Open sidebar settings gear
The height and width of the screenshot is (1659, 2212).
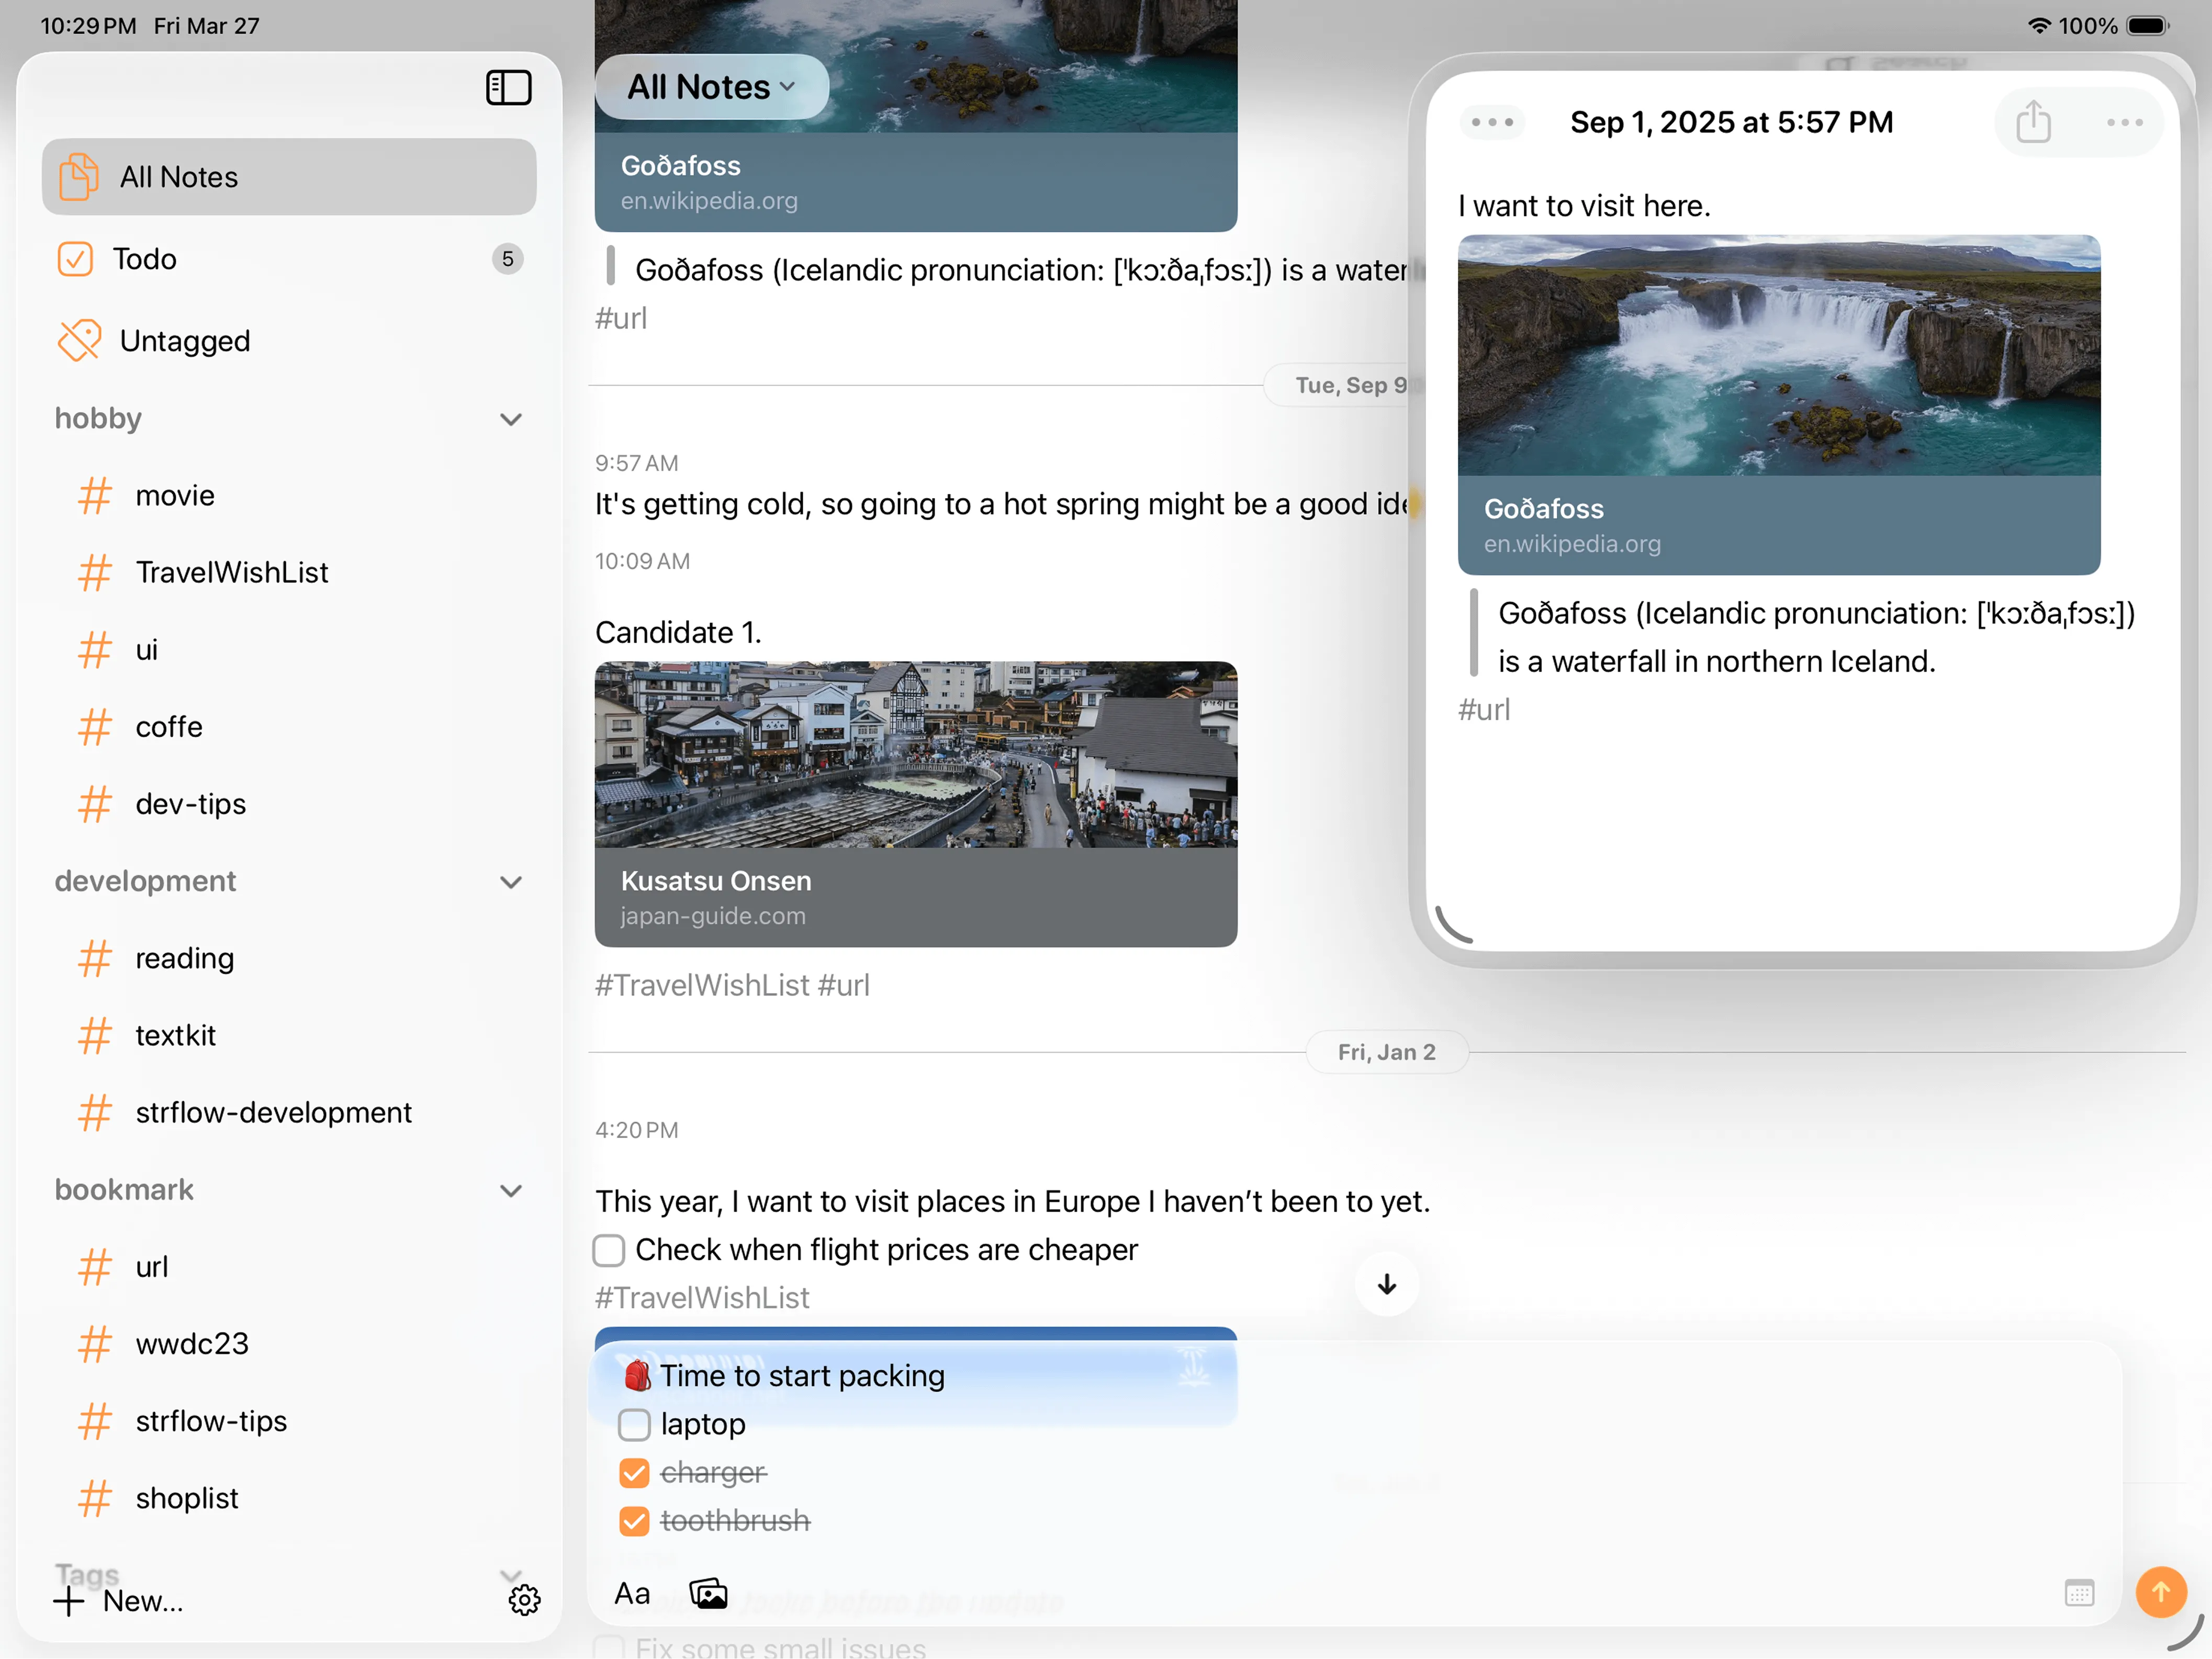point(524,1600)
